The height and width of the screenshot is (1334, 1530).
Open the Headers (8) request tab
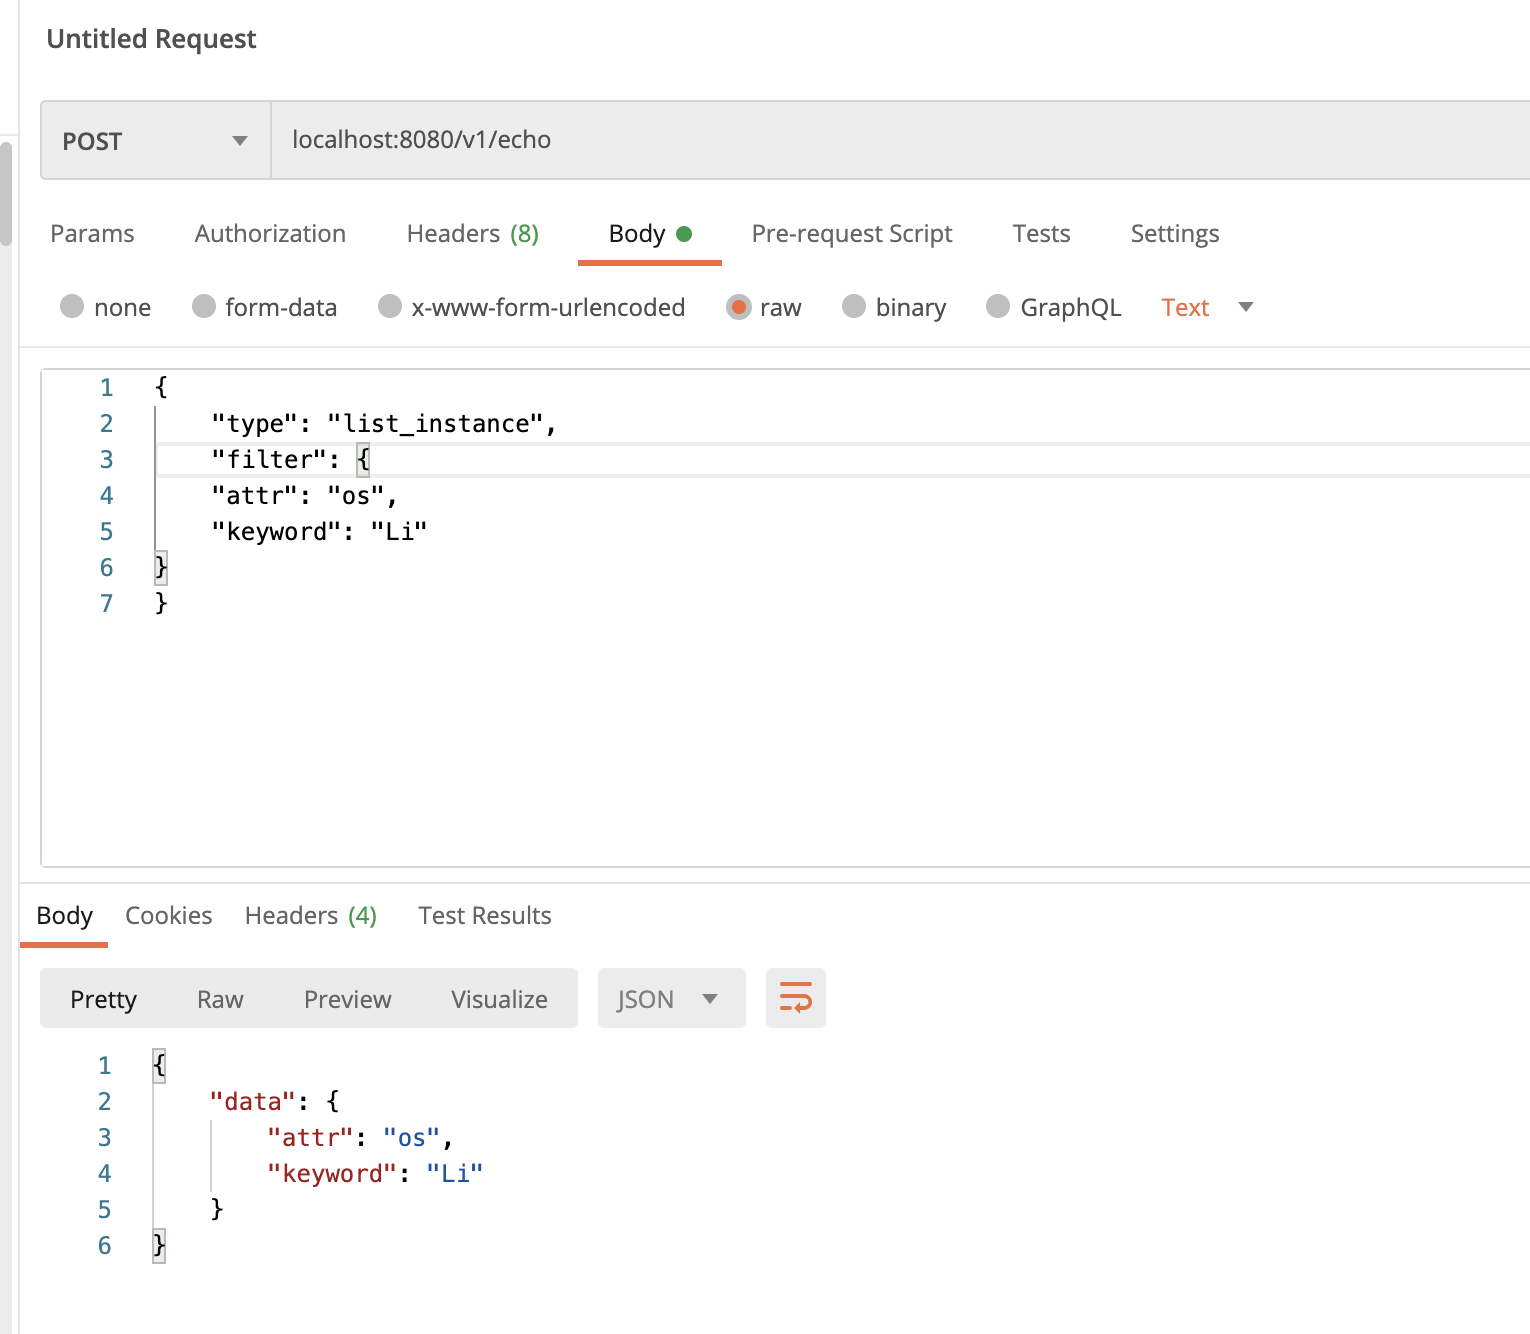pyautogui.click(x=472, y=233)
